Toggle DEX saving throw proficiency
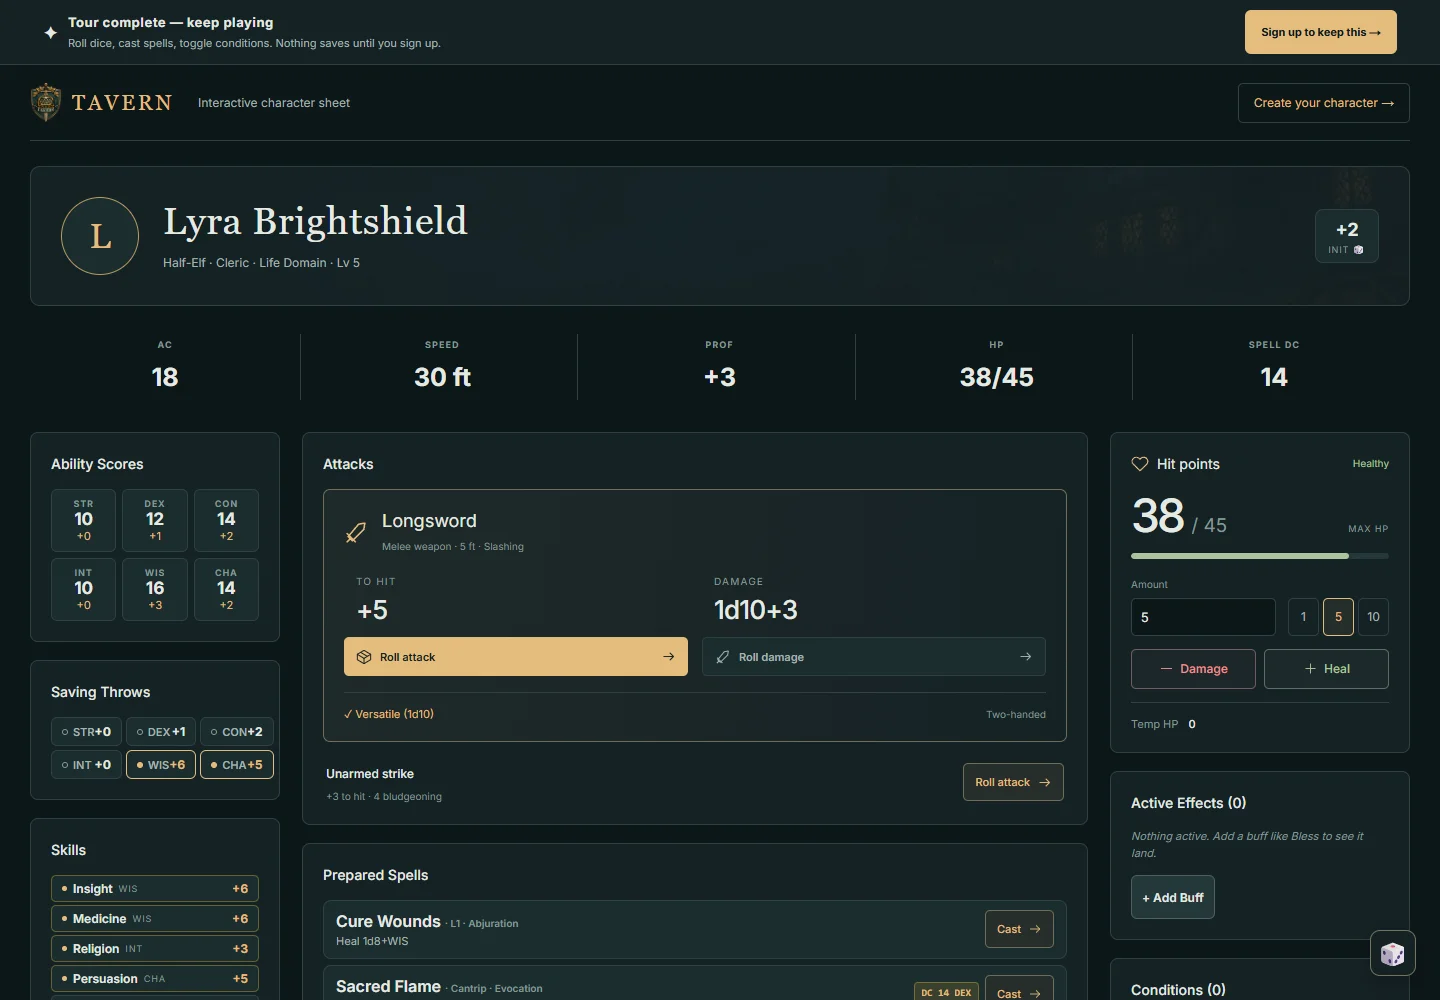The width and height of the screenshot is (1440, 1000). tap(161, 732)
